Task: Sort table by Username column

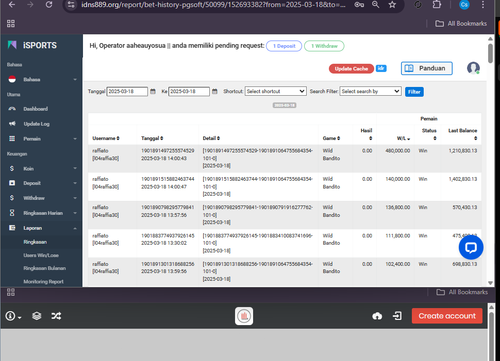Action: tap(106, 138)
